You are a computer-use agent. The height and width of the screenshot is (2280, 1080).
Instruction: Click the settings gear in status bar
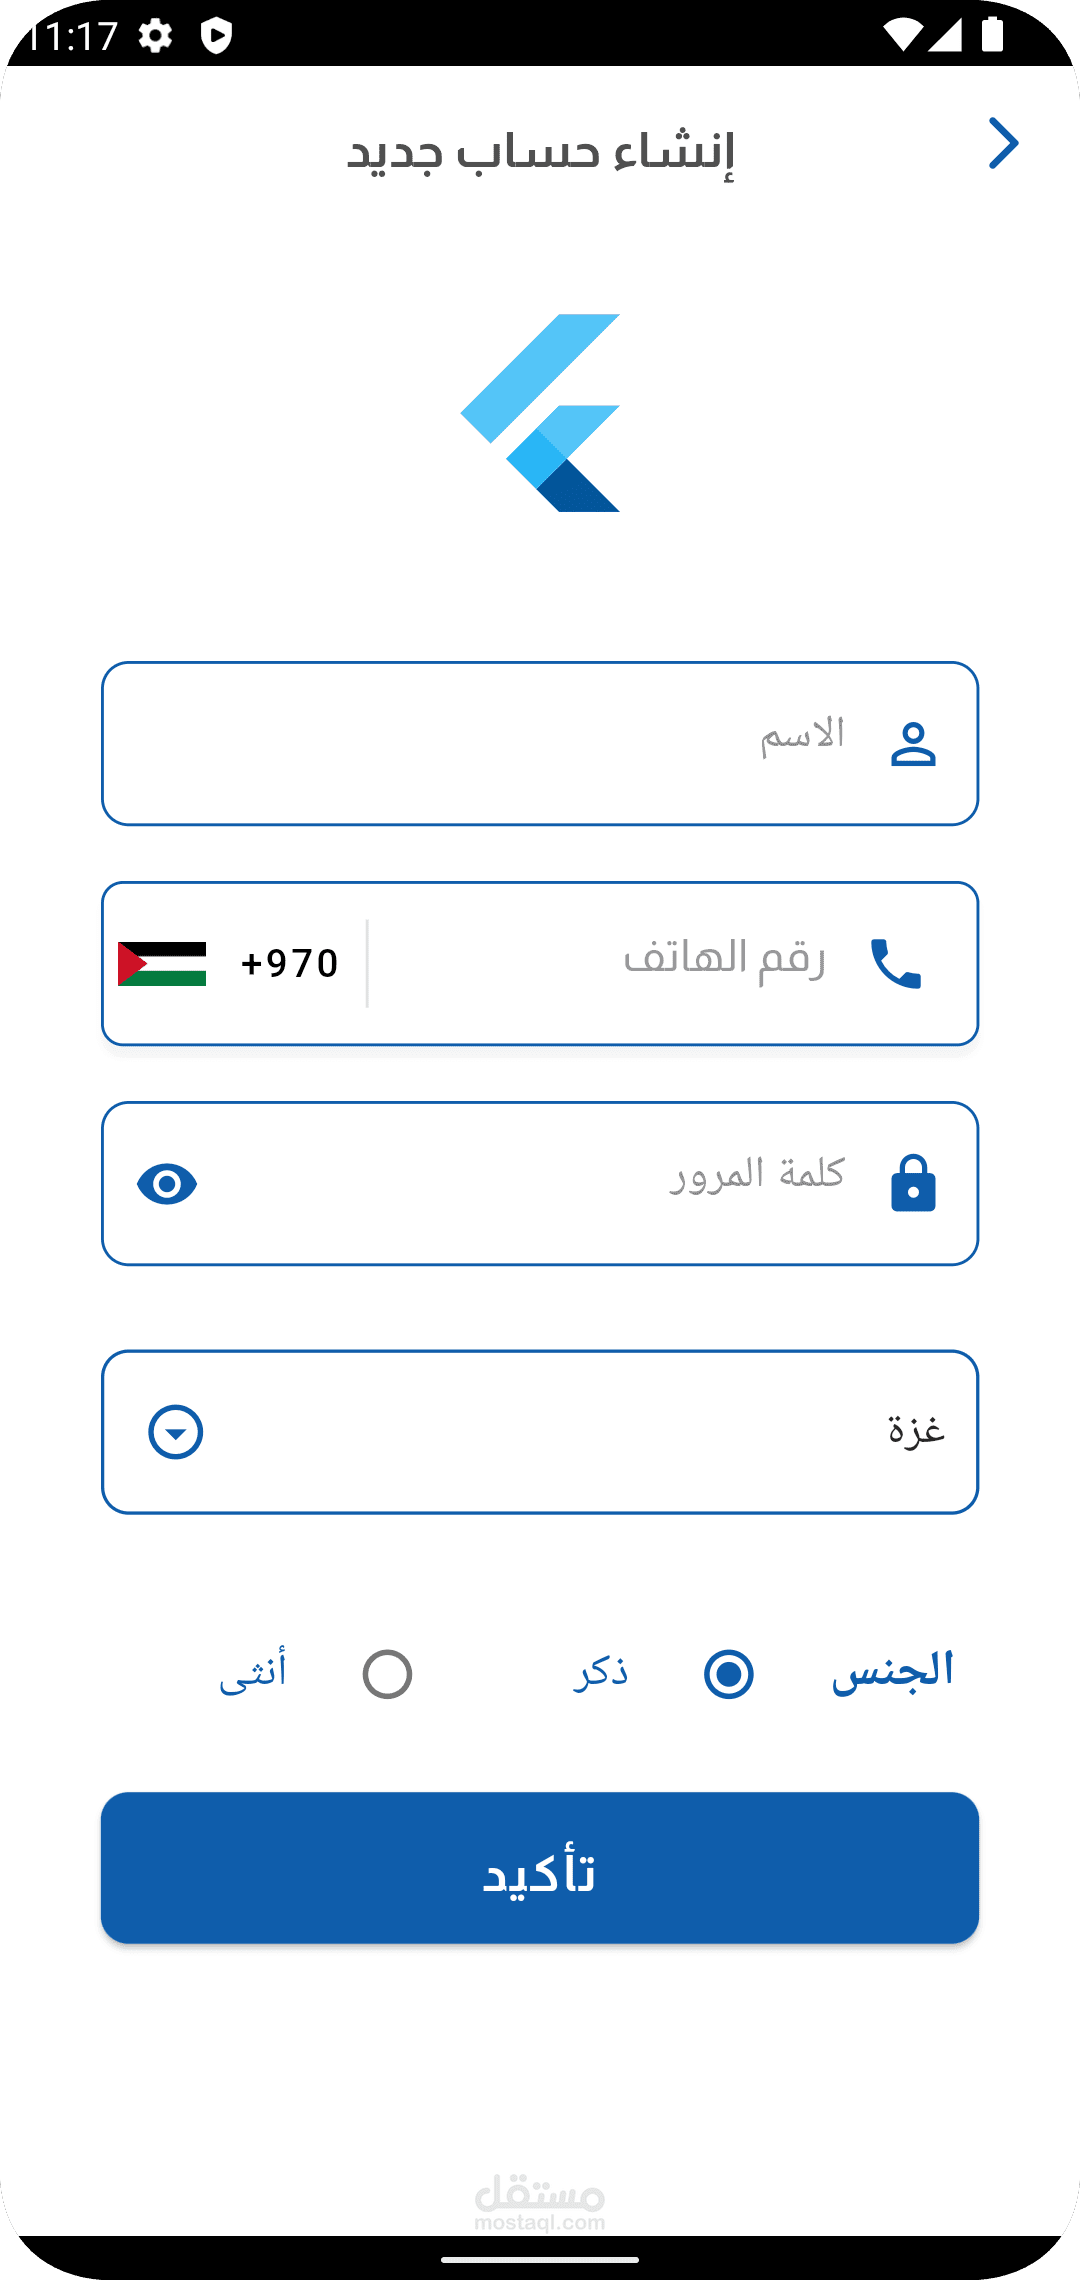[155, 37]
